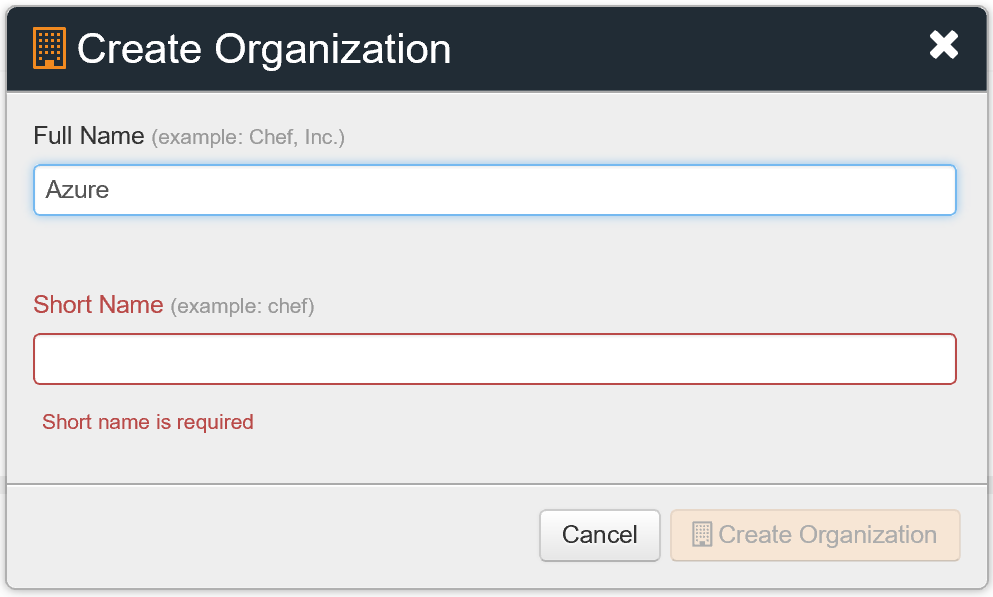993x597 pixels.
Task: Close the Create Organization dialog with X
Action: (x=944, y=45)
